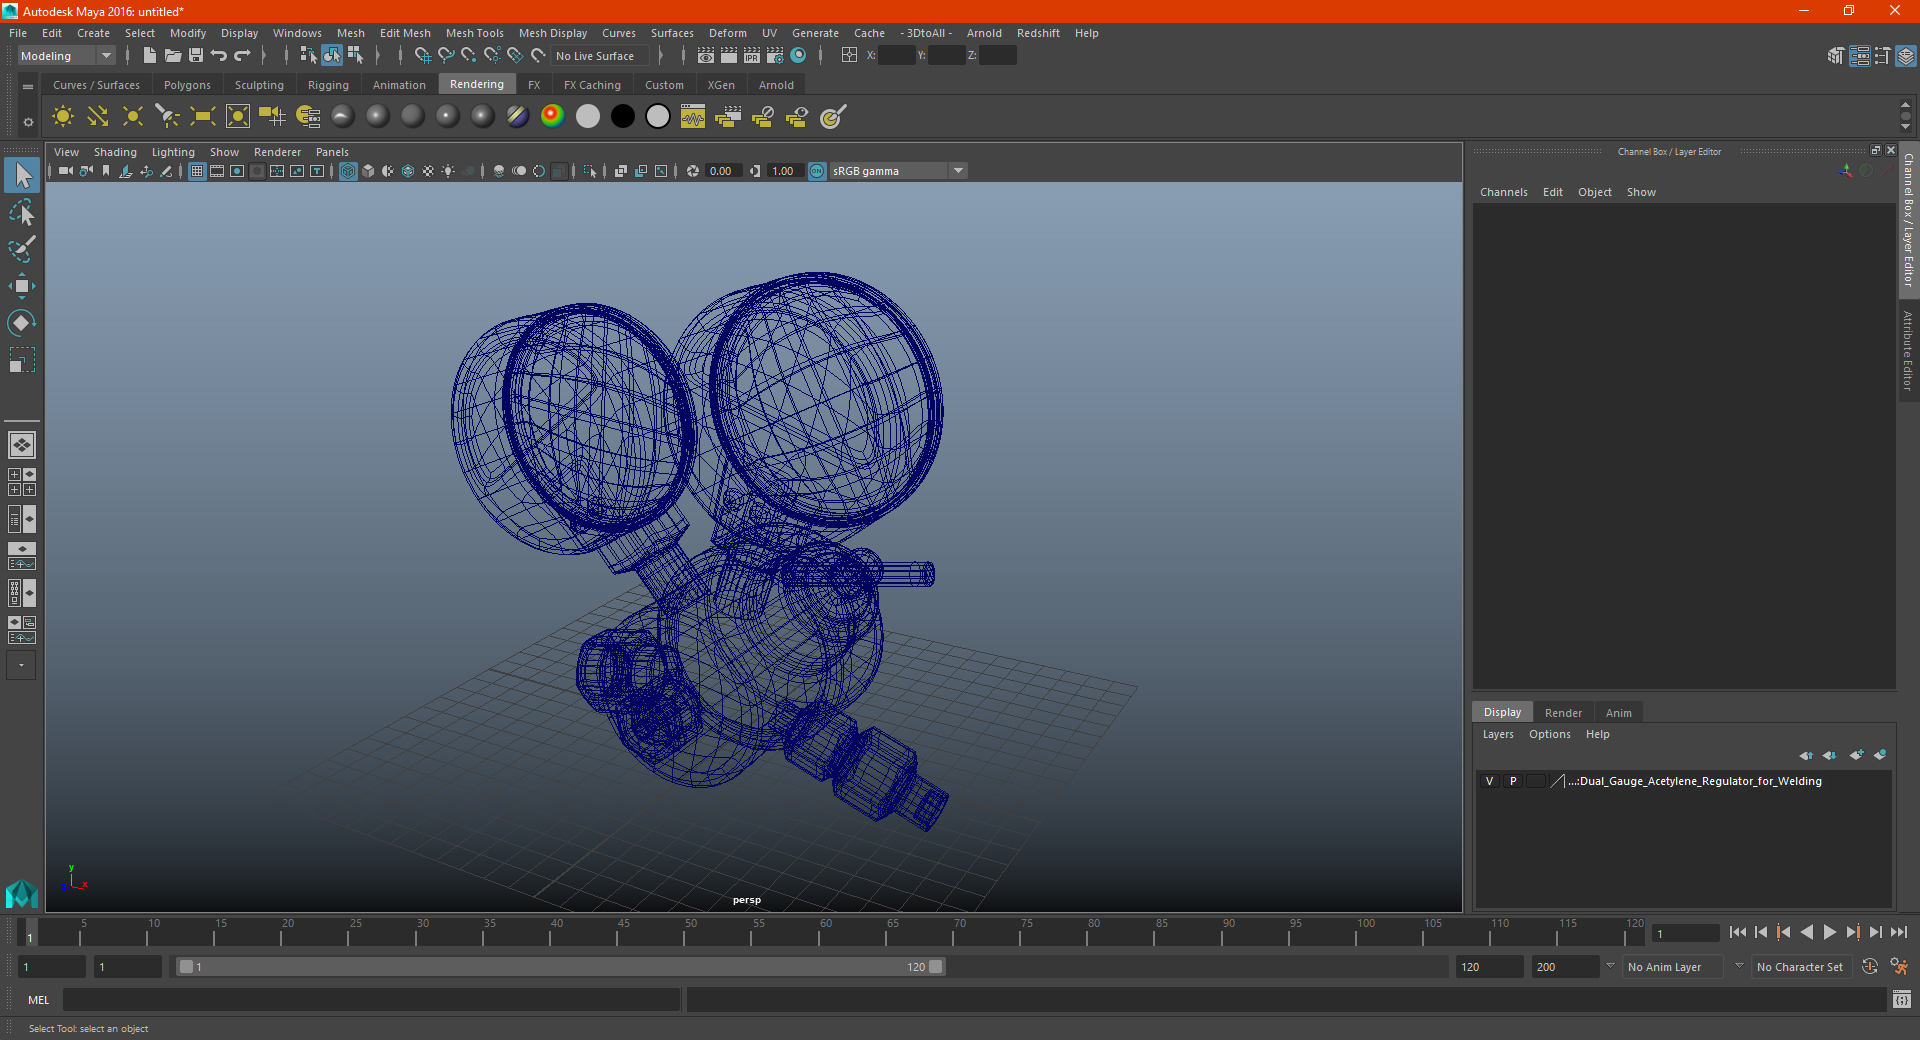
Task: Toggle P playback of regulator layer
Action: [1513, 781]
